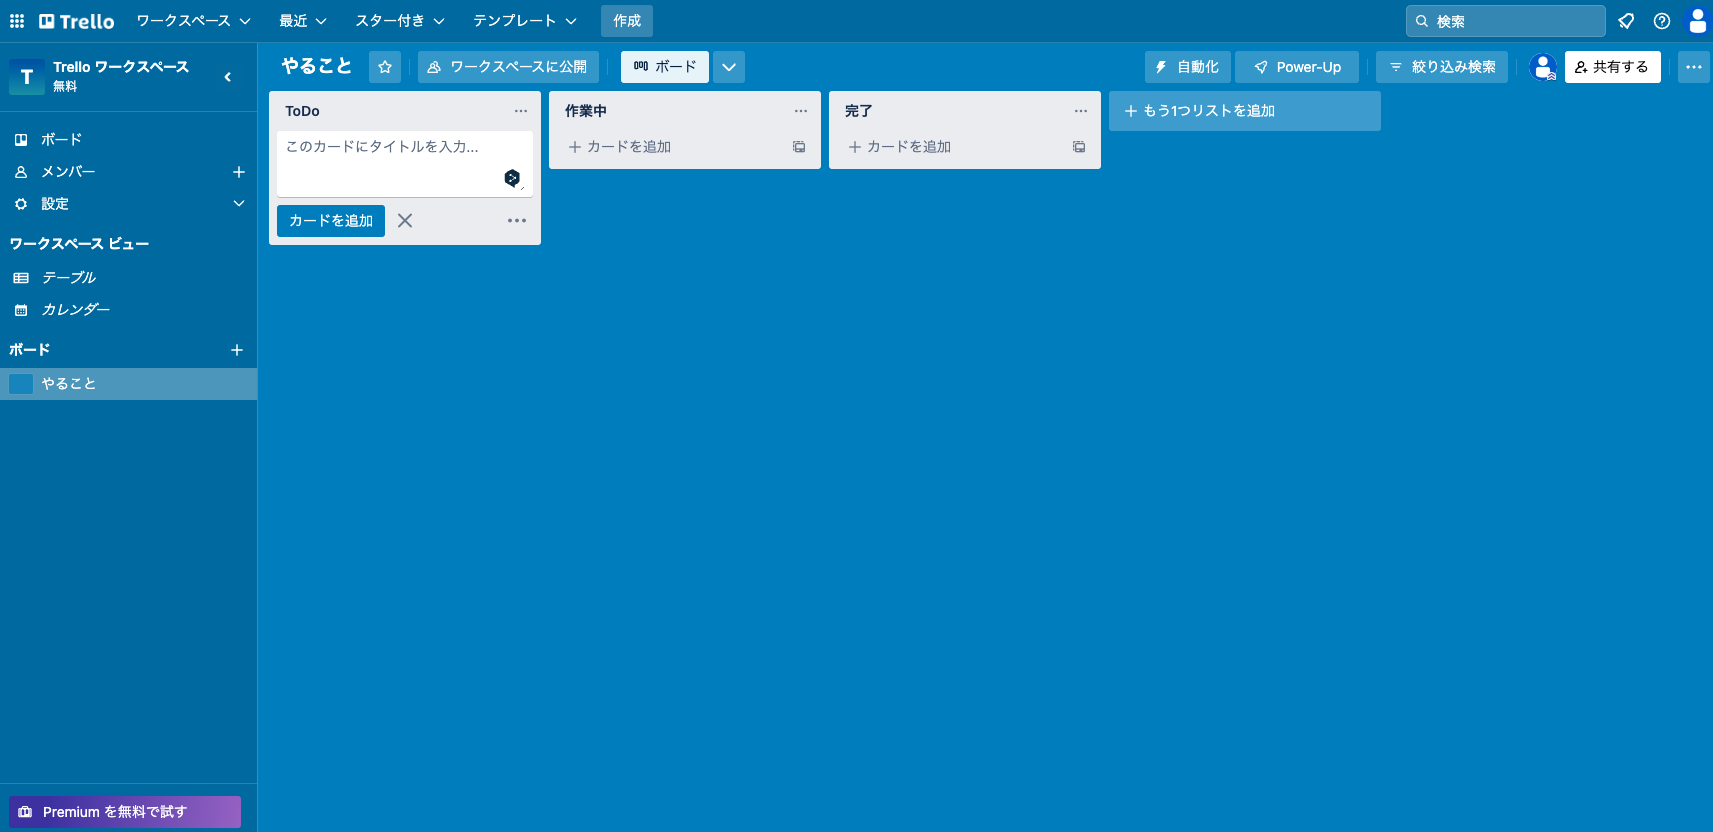Create a new board with plus icon
This screenshot has height=832, width=1713.
[x=237, y=350]
